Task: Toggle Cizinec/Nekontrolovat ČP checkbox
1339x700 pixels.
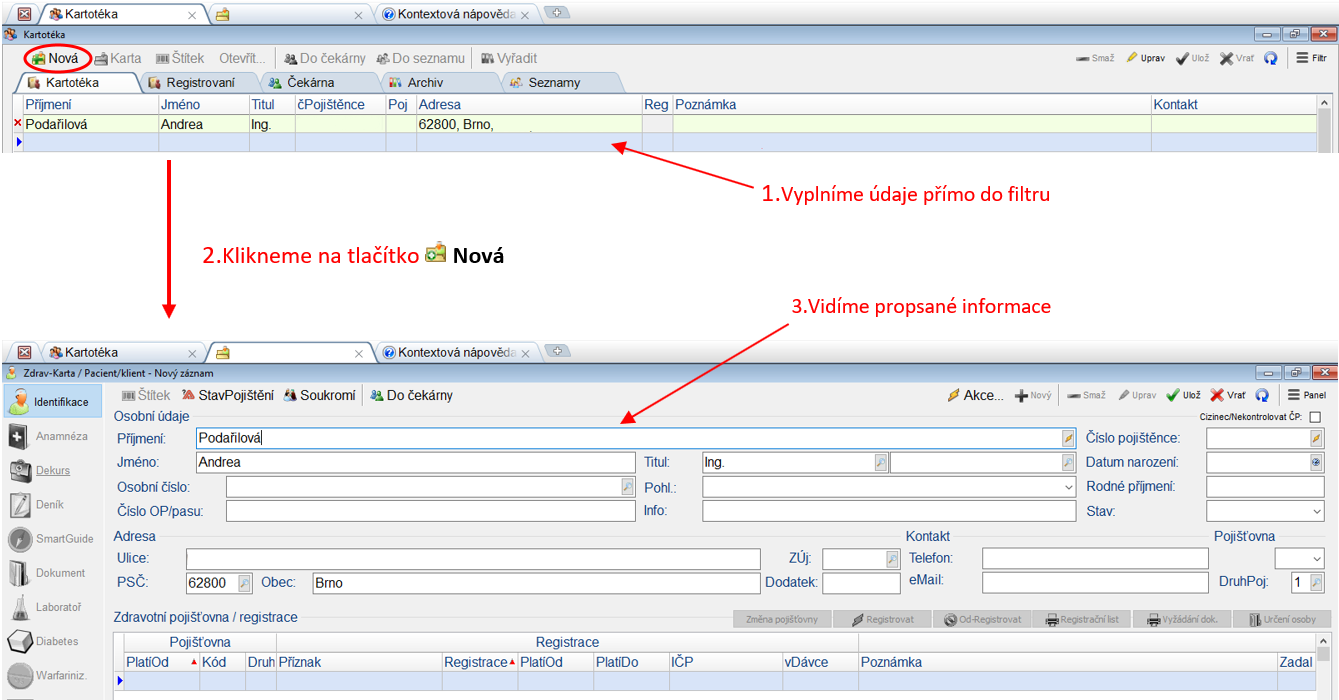Action: point(1315,417)
